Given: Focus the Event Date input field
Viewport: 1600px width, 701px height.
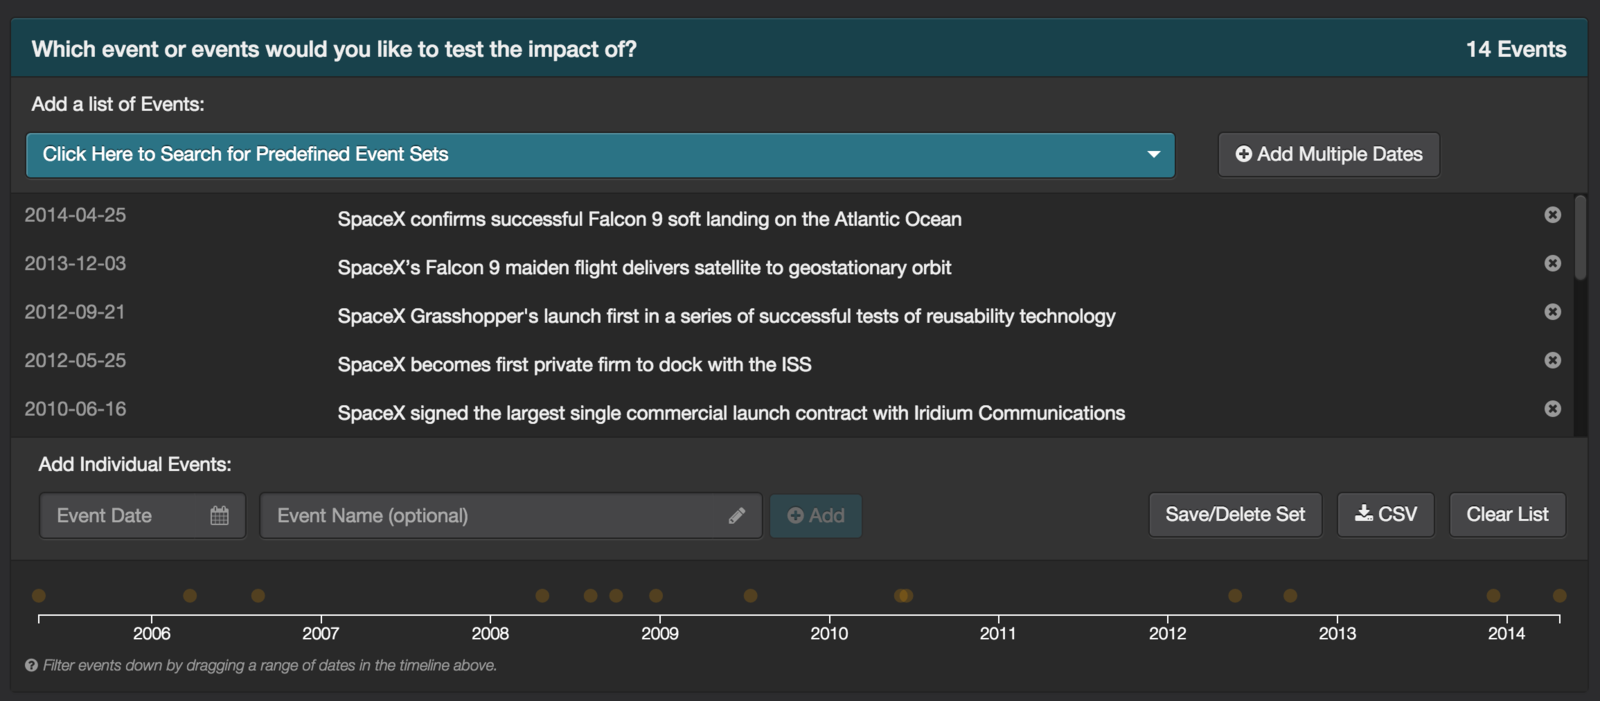Looking at the screenshot, I should click(142, 516).
